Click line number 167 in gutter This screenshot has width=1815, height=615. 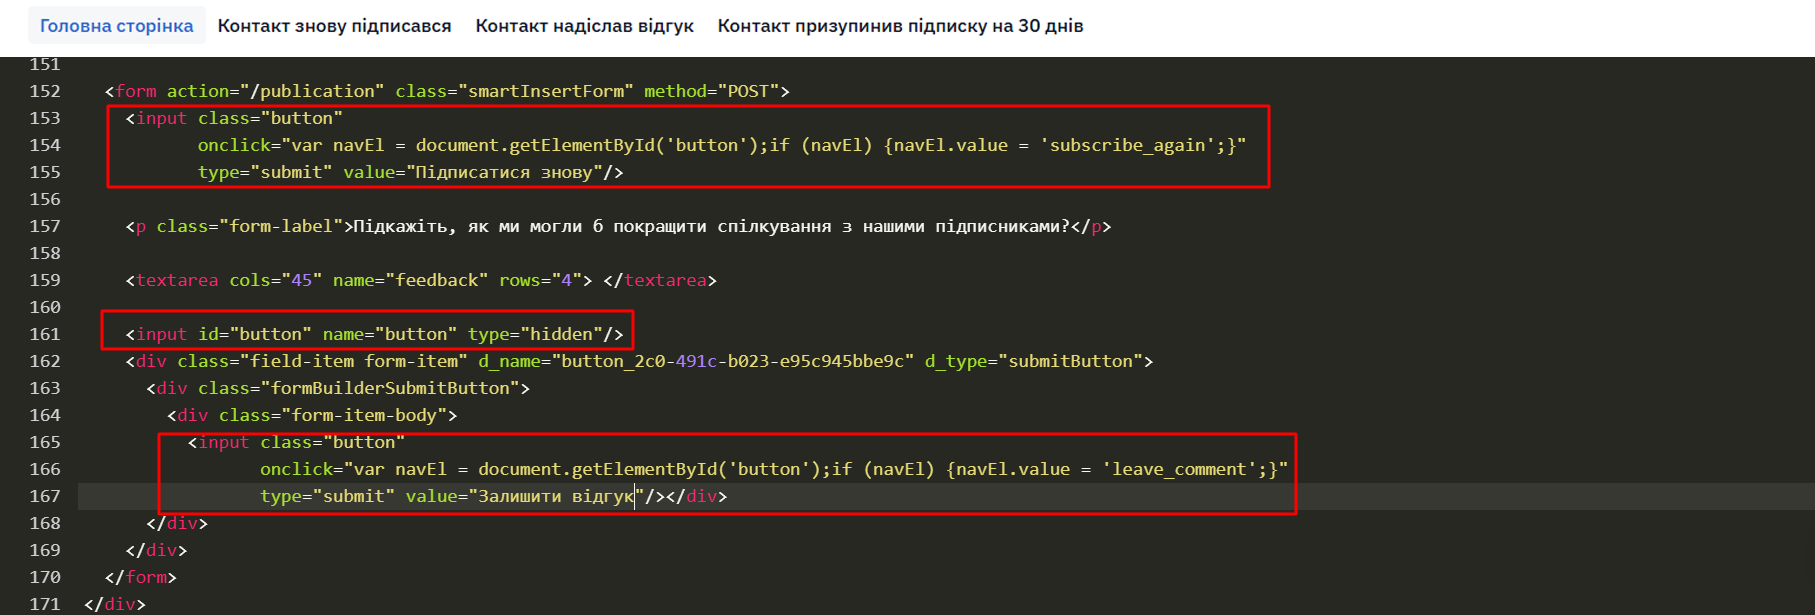coord(45,496)
